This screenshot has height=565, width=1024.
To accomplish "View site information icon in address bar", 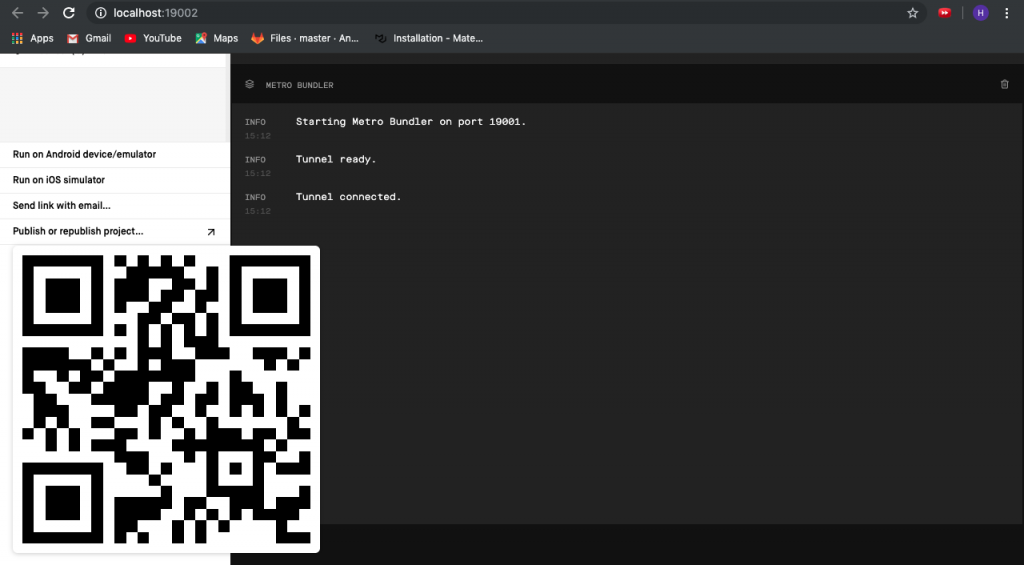I will click(x=101, y=13).
